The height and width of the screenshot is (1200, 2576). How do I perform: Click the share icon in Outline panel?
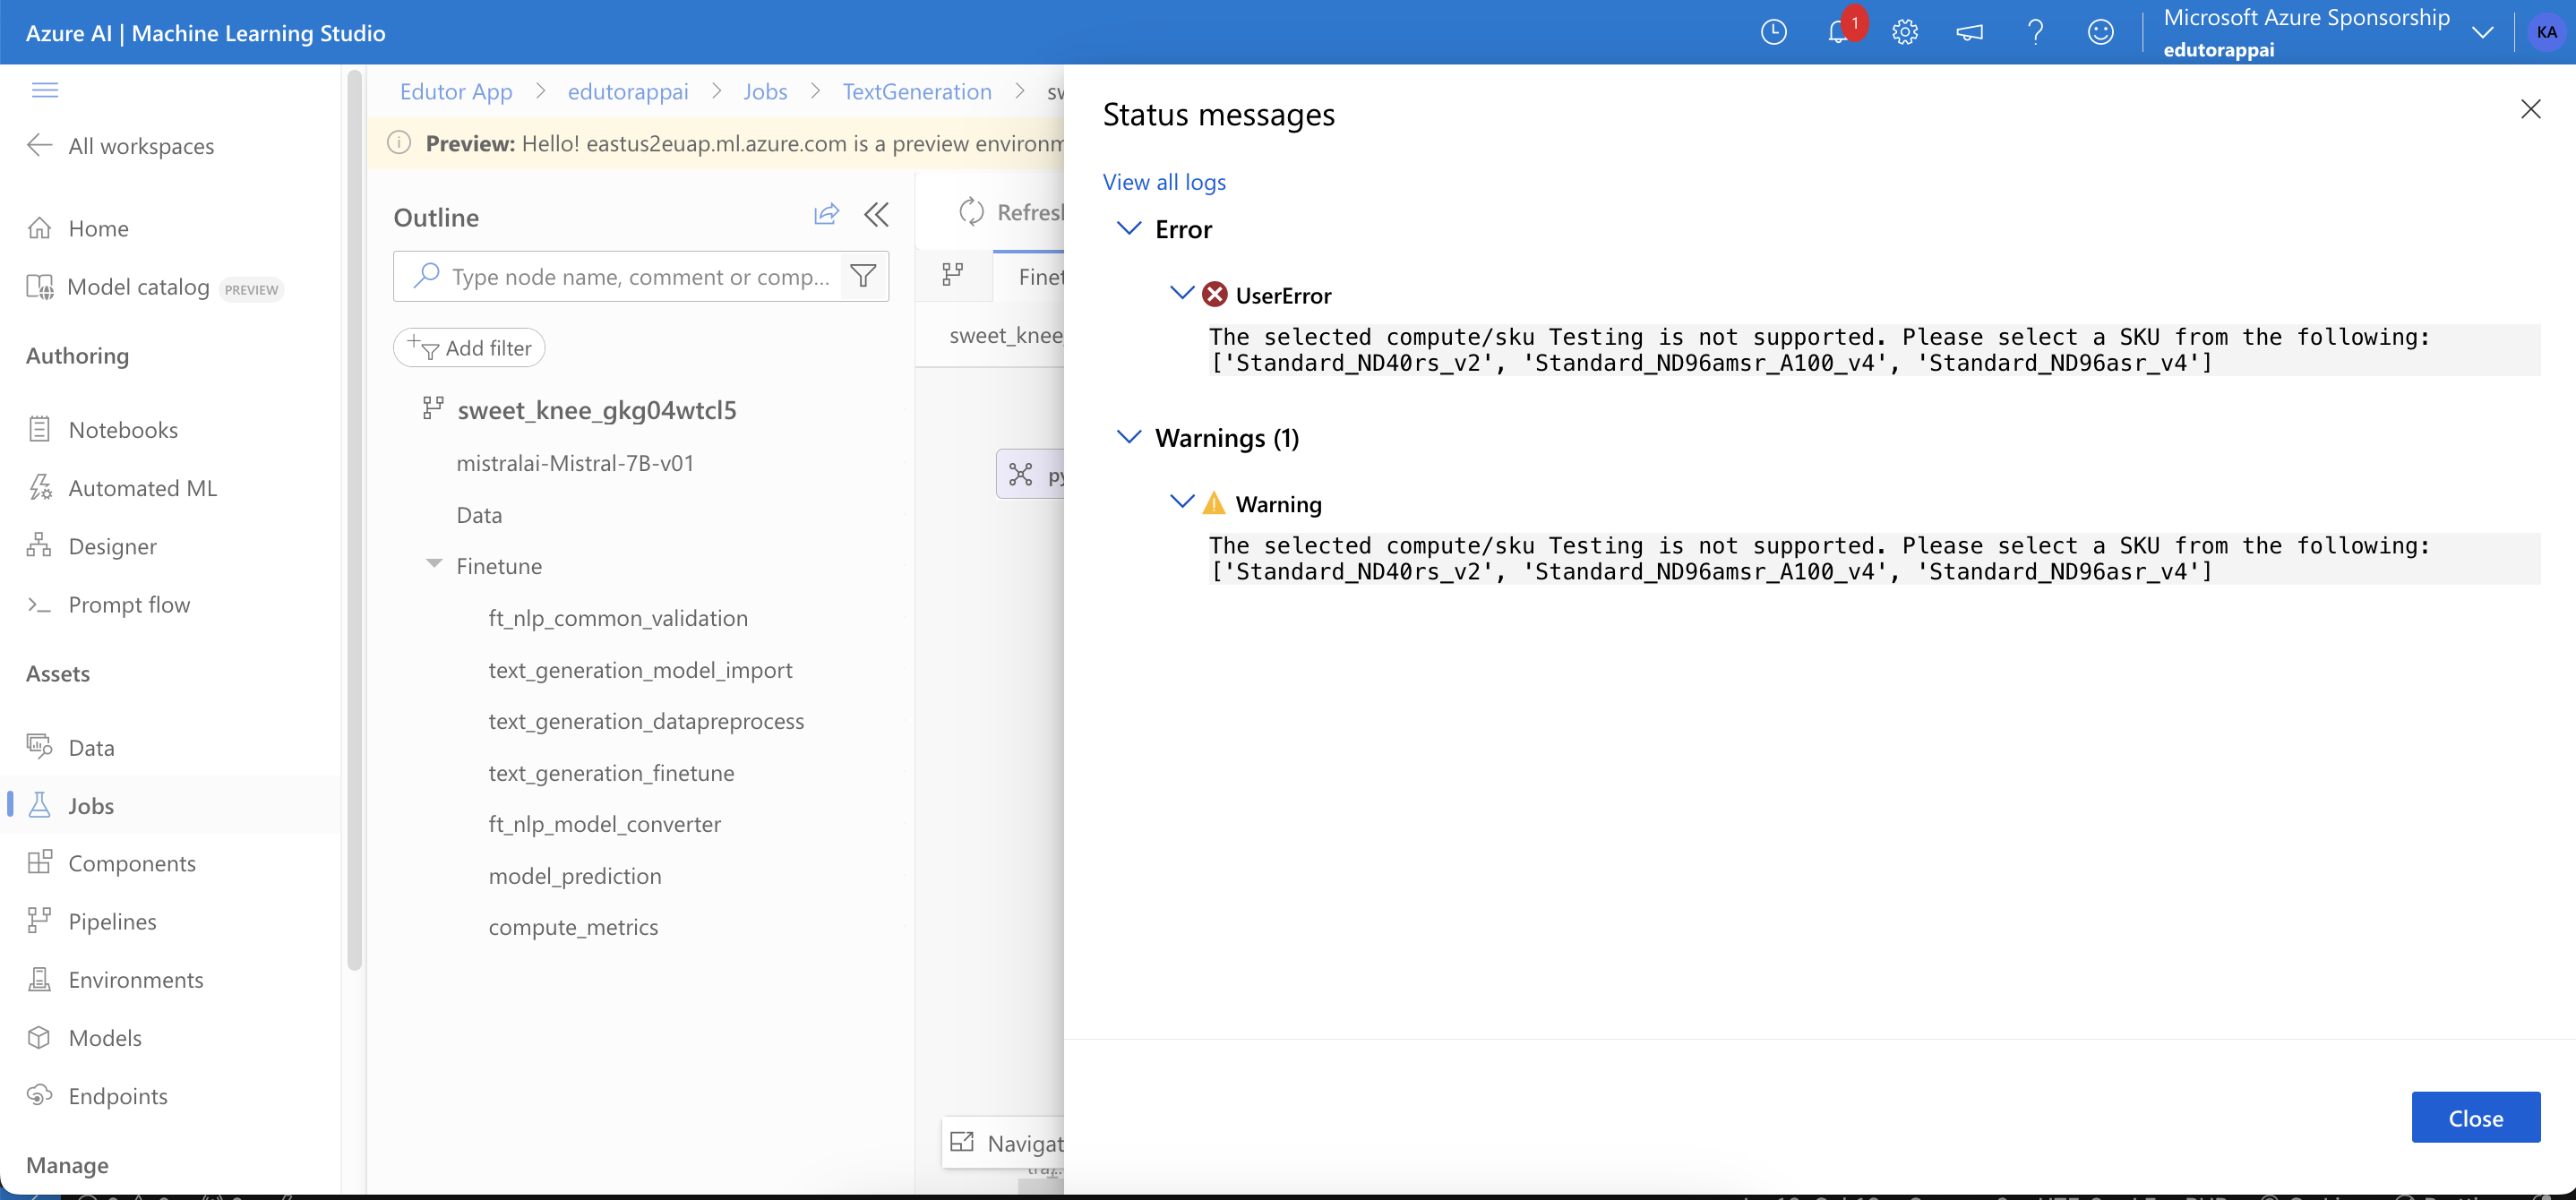point(826,214)
